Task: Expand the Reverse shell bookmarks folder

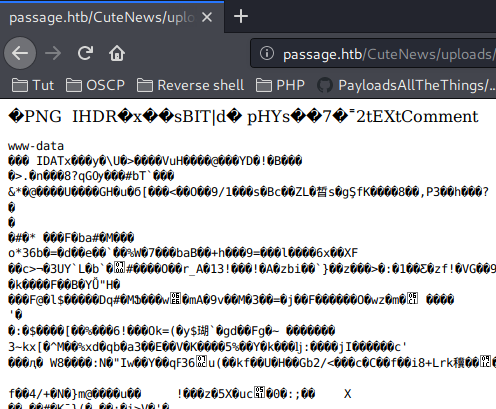Action: click(191, 85)
